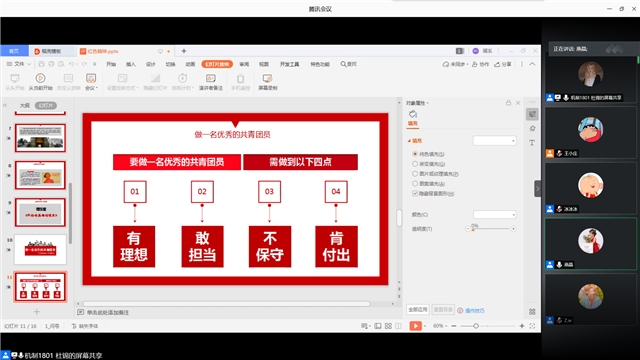Screen dimensions: 640x360
Task: Click the grid icon at bottom of right sidebar
Action: coord(532,311)
